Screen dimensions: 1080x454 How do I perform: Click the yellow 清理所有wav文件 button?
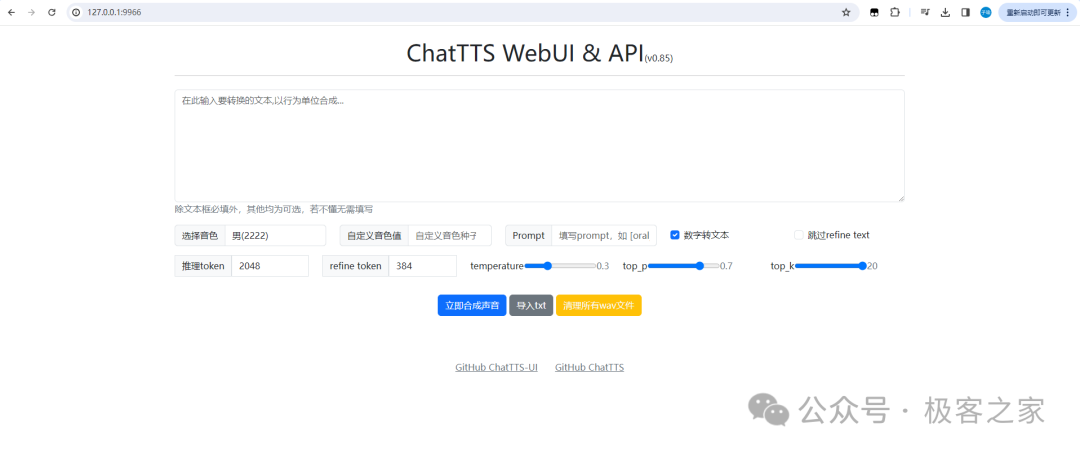click(x=599, y=305)
